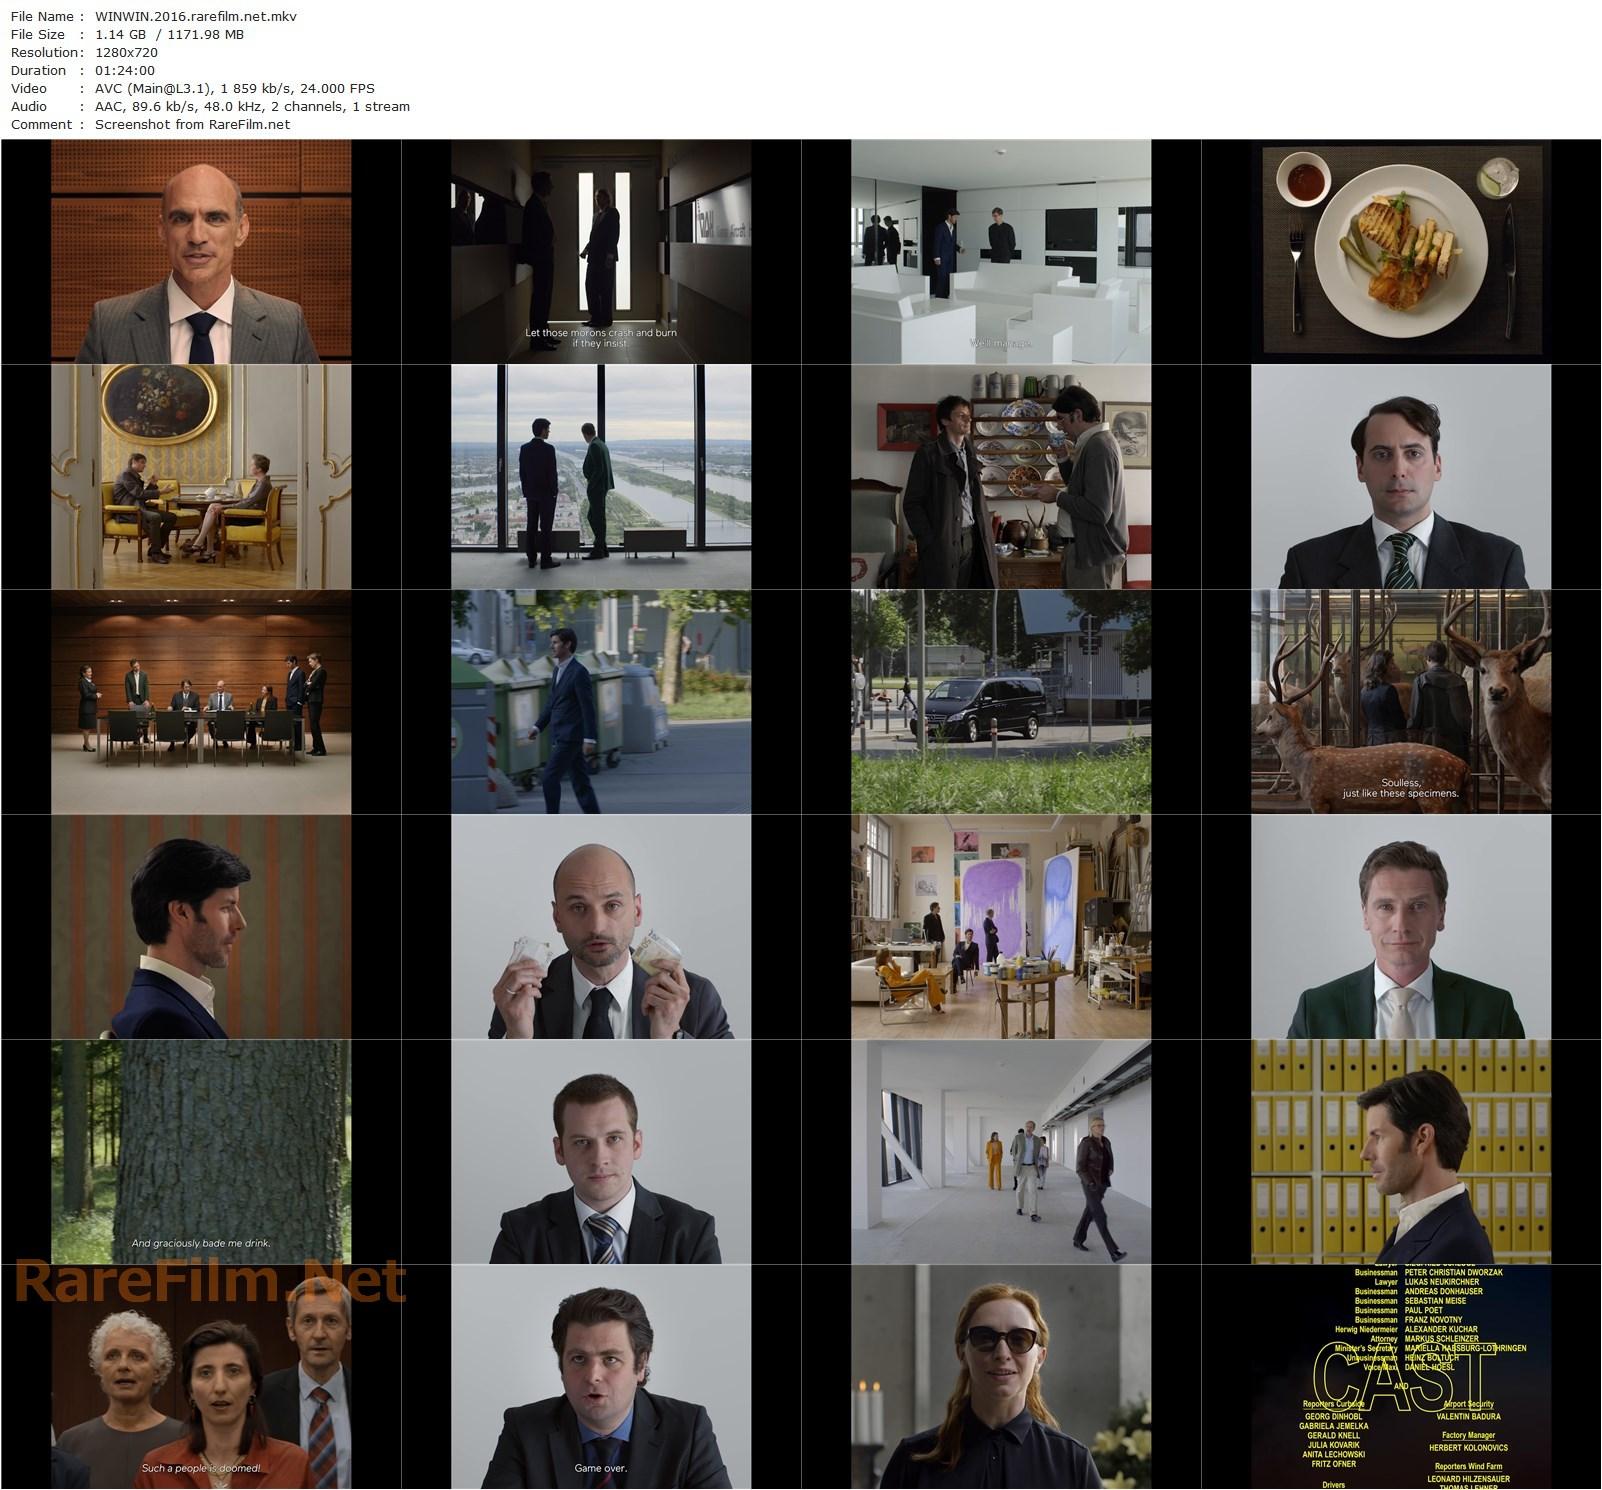Click the man before yellow binders frame
This screenshot has height=1490, width=1602.
pos(1401,1151)
